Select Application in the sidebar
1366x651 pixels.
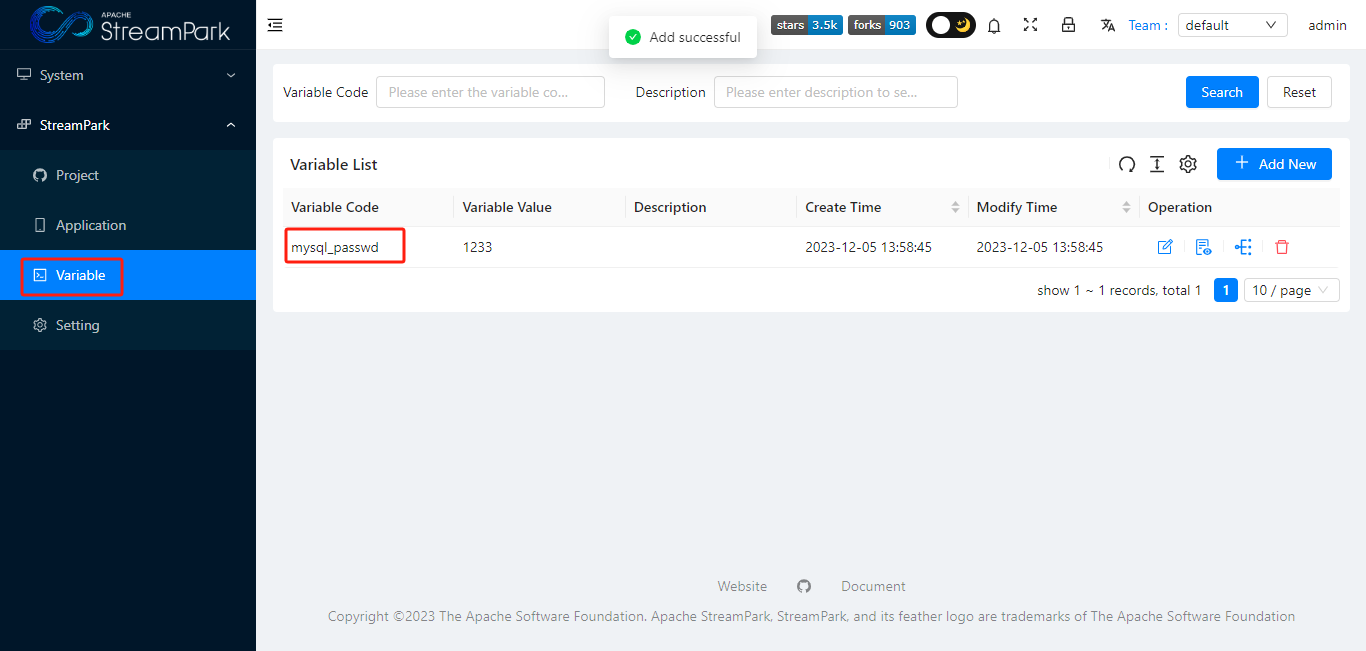[90, 224]
